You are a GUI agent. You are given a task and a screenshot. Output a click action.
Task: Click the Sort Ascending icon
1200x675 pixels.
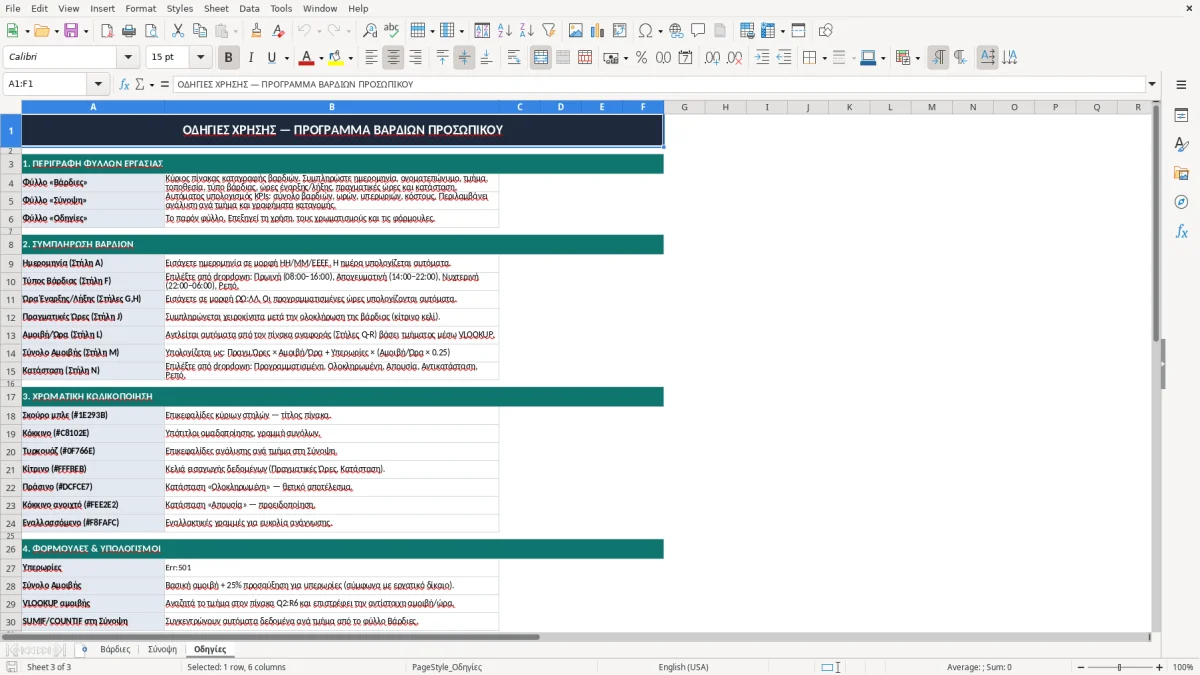505,31
